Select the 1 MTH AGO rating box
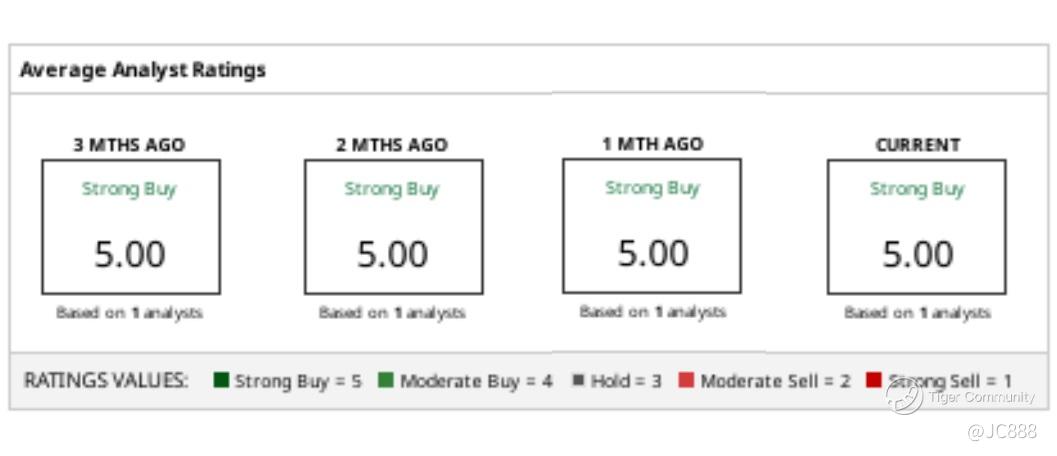The height and width of the screenshot is (456, 1057). pos(652,226)
